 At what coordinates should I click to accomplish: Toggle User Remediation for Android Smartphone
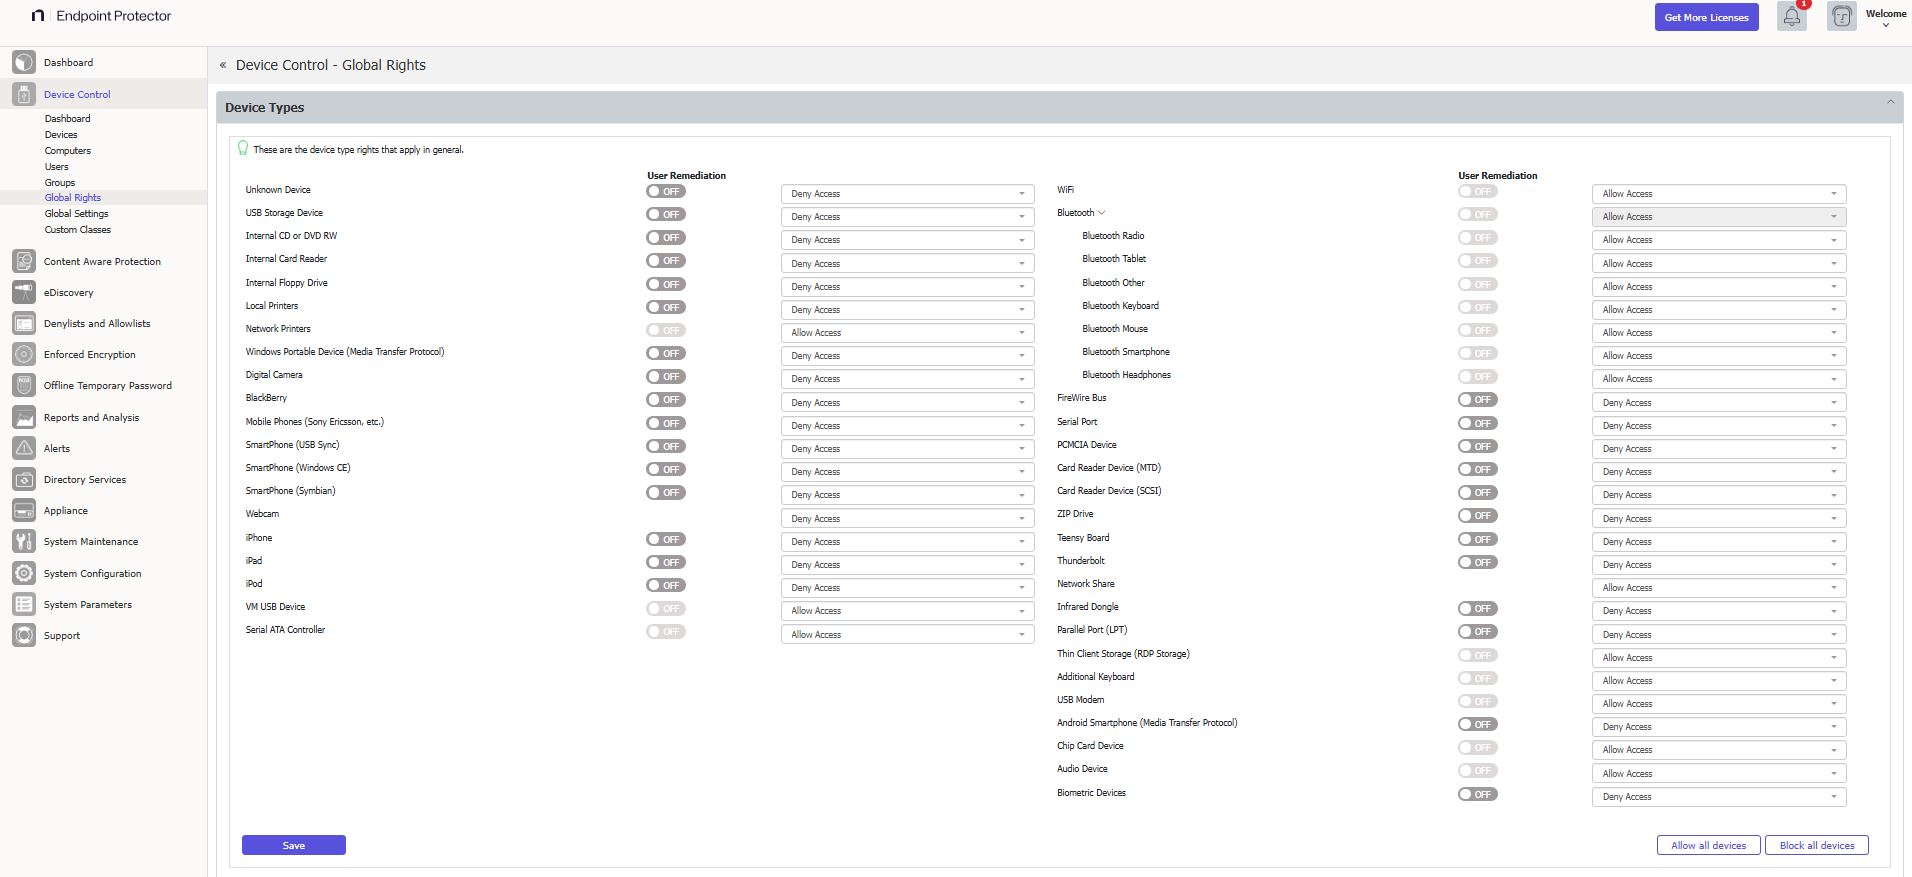pos(1477,724)
